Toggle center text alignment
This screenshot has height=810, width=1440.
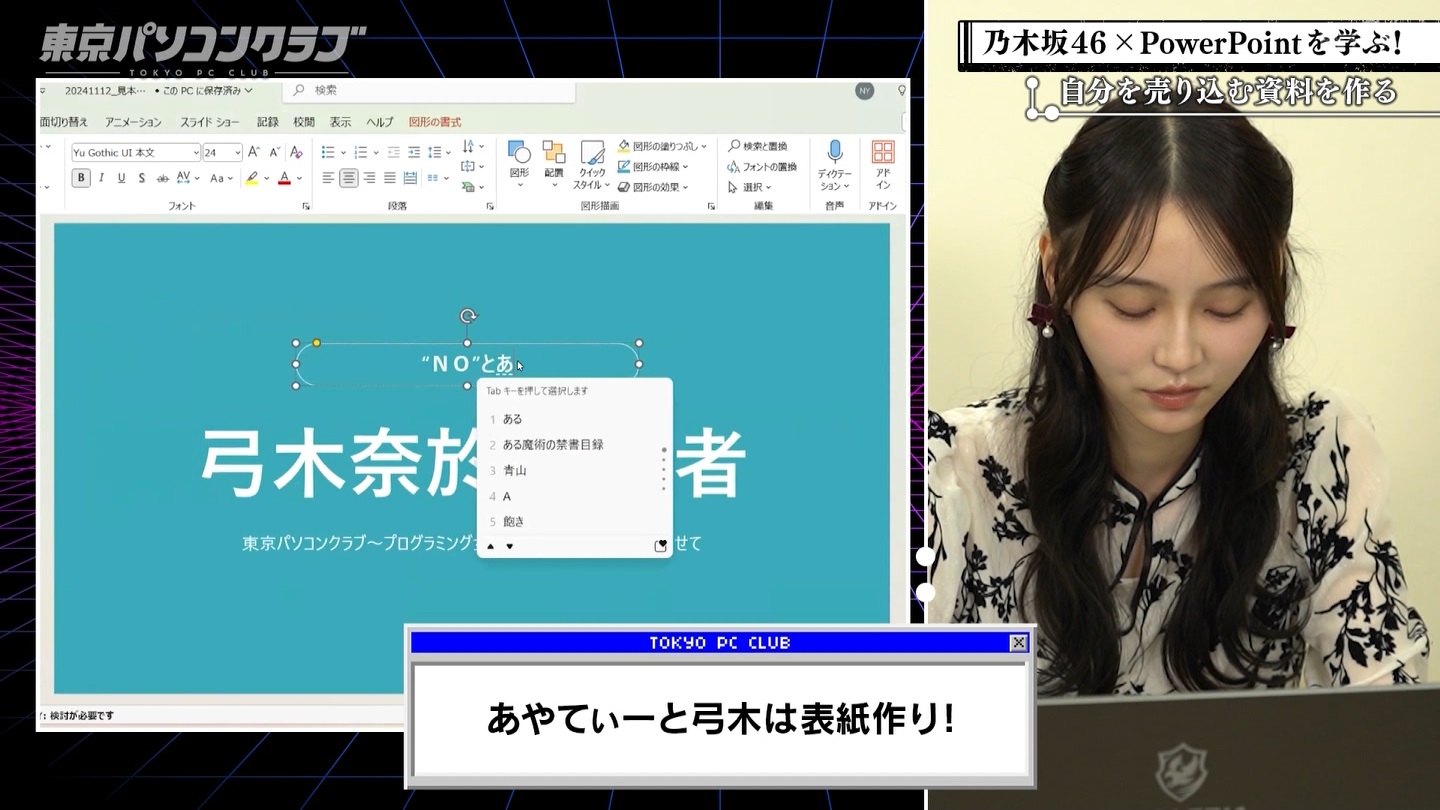pyautogui.click(x=348, y=178)
